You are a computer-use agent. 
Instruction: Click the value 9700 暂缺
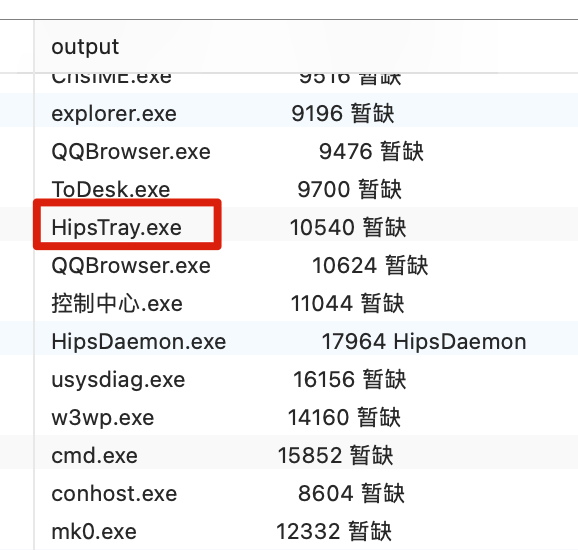click(x=349, y=189)
